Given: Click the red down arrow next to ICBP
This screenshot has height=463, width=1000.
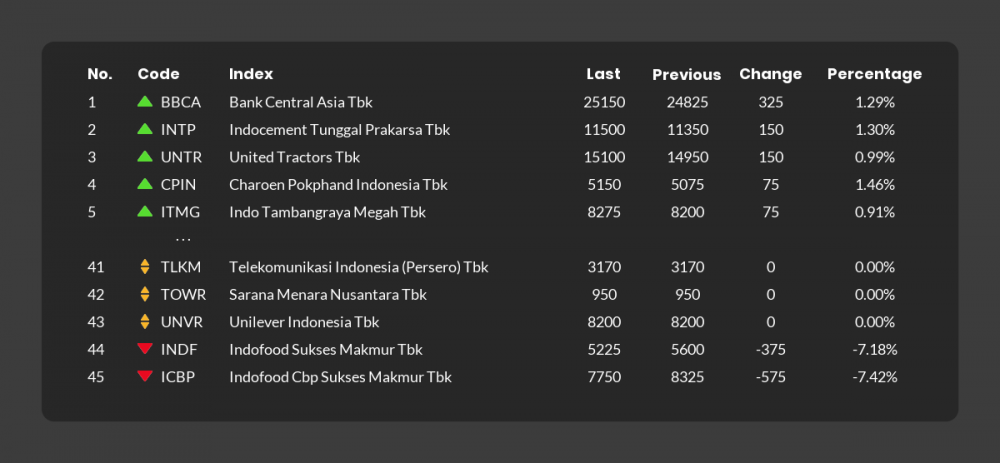Looking at the screenshot, I should click(145, 376).
